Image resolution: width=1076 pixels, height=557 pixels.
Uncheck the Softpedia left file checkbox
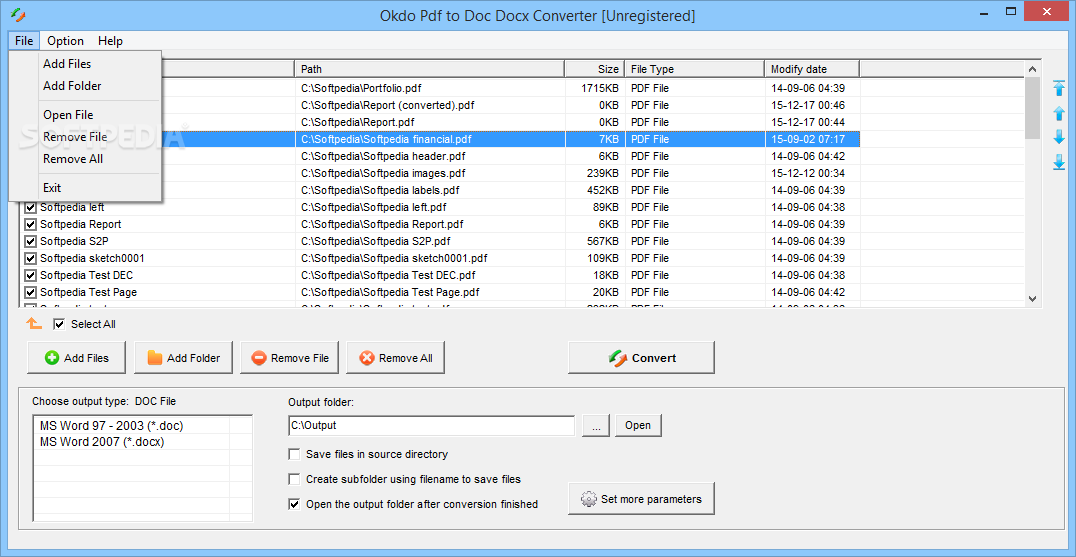click(x=30, y=206)
